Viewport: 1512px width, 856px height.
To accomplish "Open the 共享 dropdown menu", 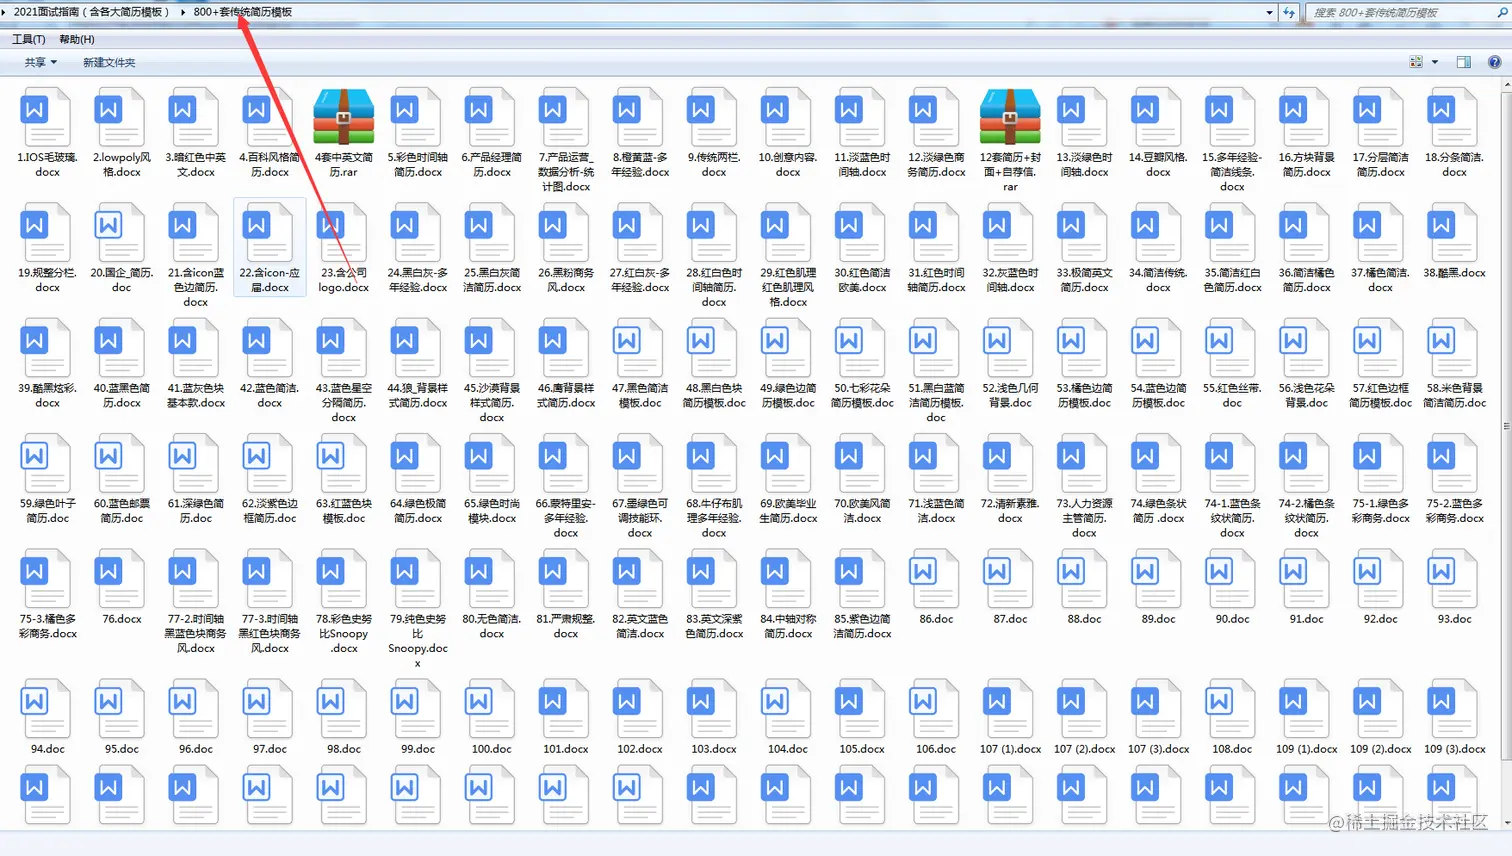I will [41, 62].
